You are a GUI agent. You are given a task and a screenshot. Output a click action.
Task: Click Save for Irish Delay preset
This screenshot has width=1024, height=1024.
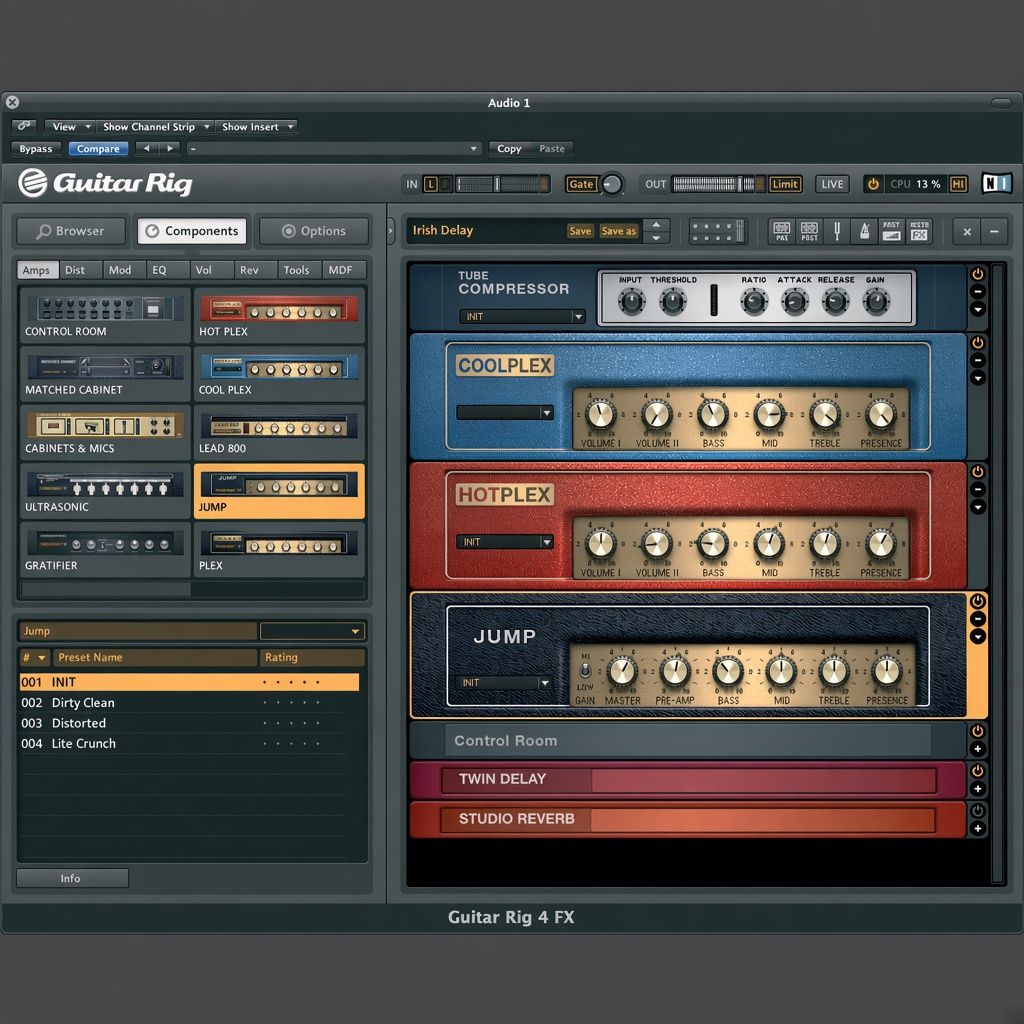[580, 231]
